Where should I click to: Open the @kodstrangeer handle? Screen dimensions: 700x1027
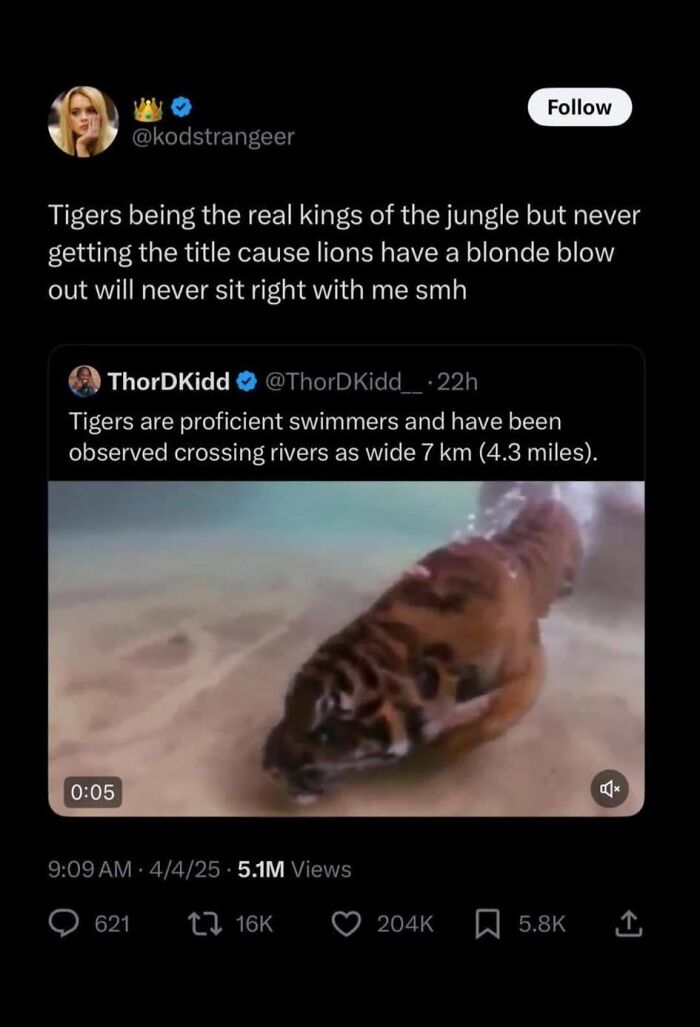tap(214, 136)
